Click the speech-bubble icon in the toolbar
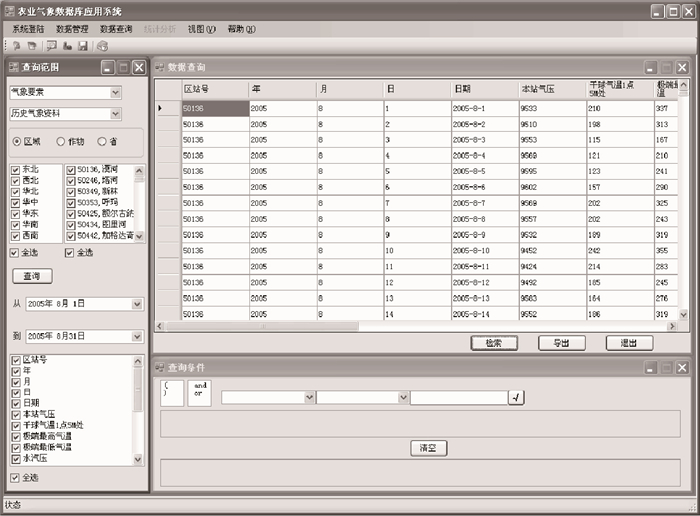This screenshot has width=700, height=516. (x=51, y=46)
